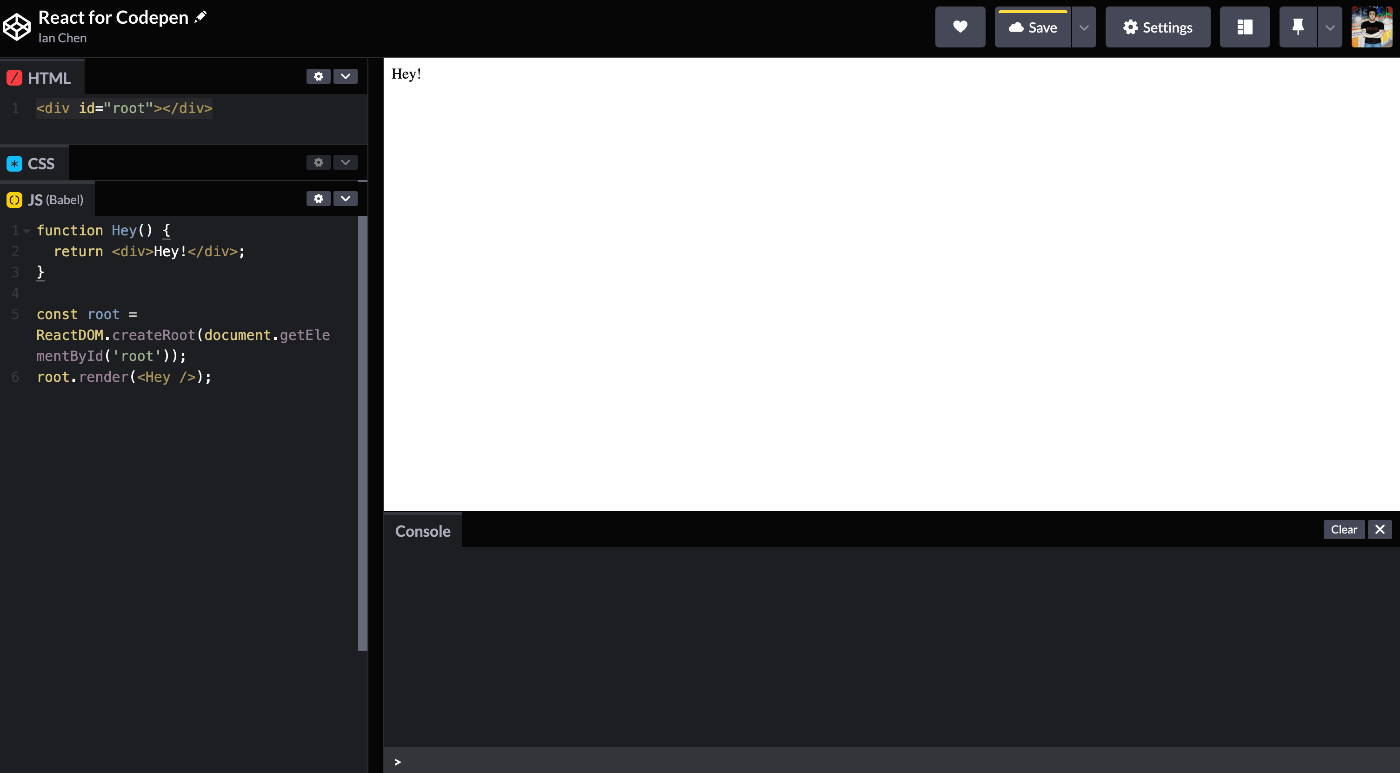
Task: Select the HTML editor tab
Action: pyautogui.click(x=42, y=77)
